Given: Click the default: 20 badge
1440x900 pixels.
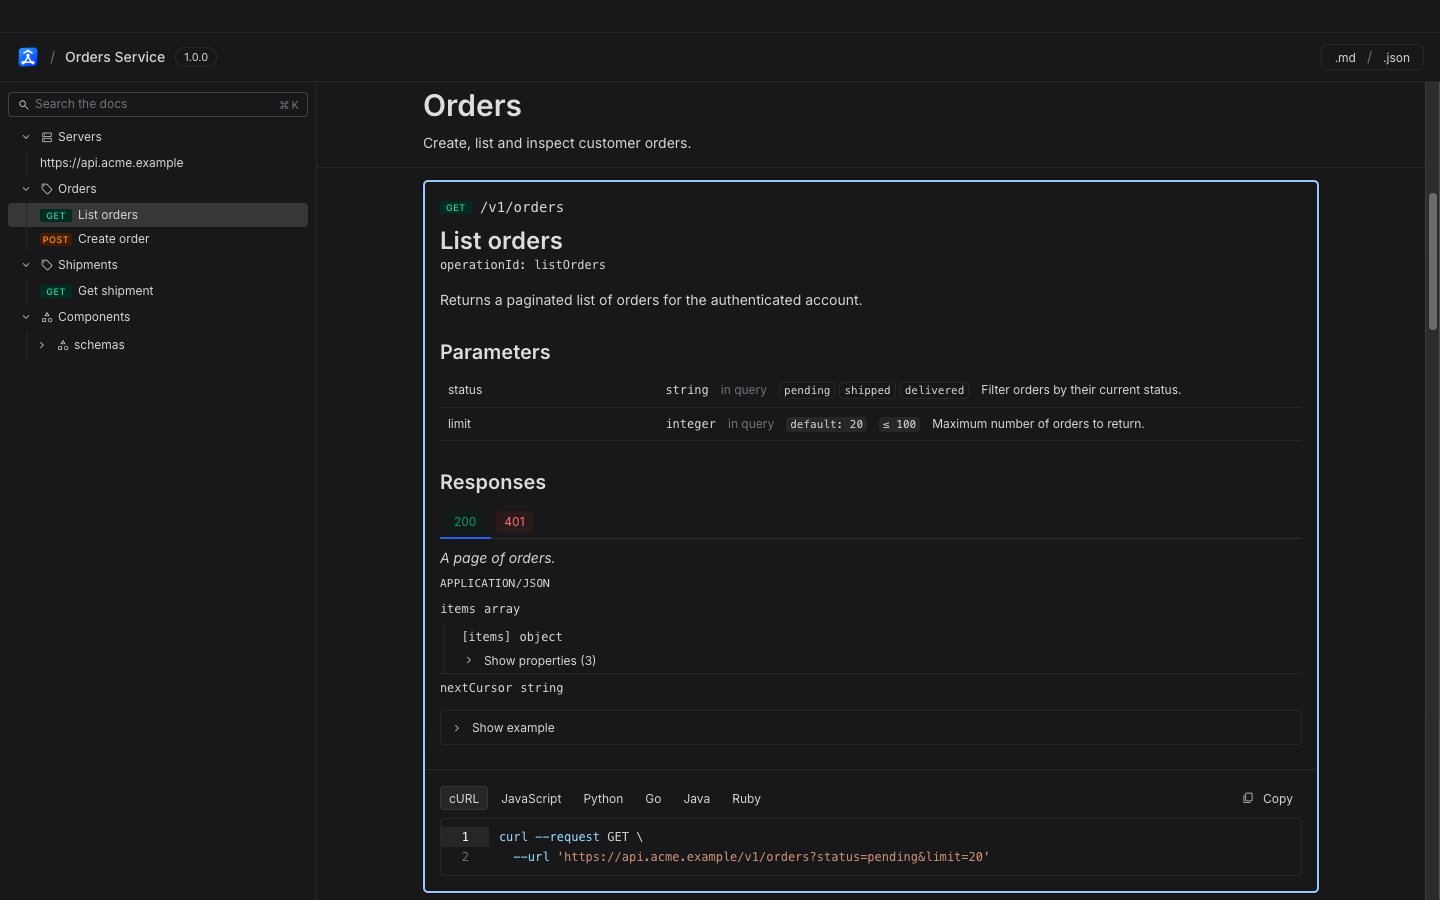Looking at the screenshot, I should tap(826, 424).
